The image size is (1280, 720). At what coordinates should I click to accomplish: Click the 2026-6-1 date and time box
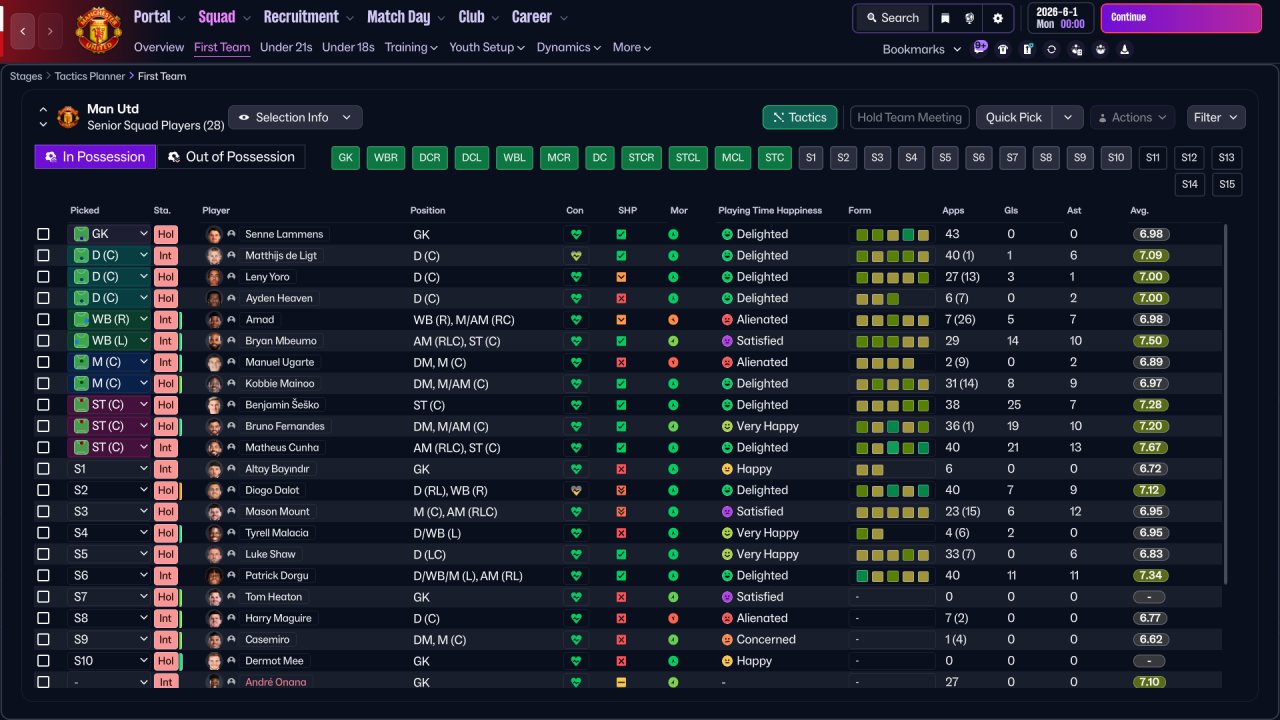[1060, 18]
